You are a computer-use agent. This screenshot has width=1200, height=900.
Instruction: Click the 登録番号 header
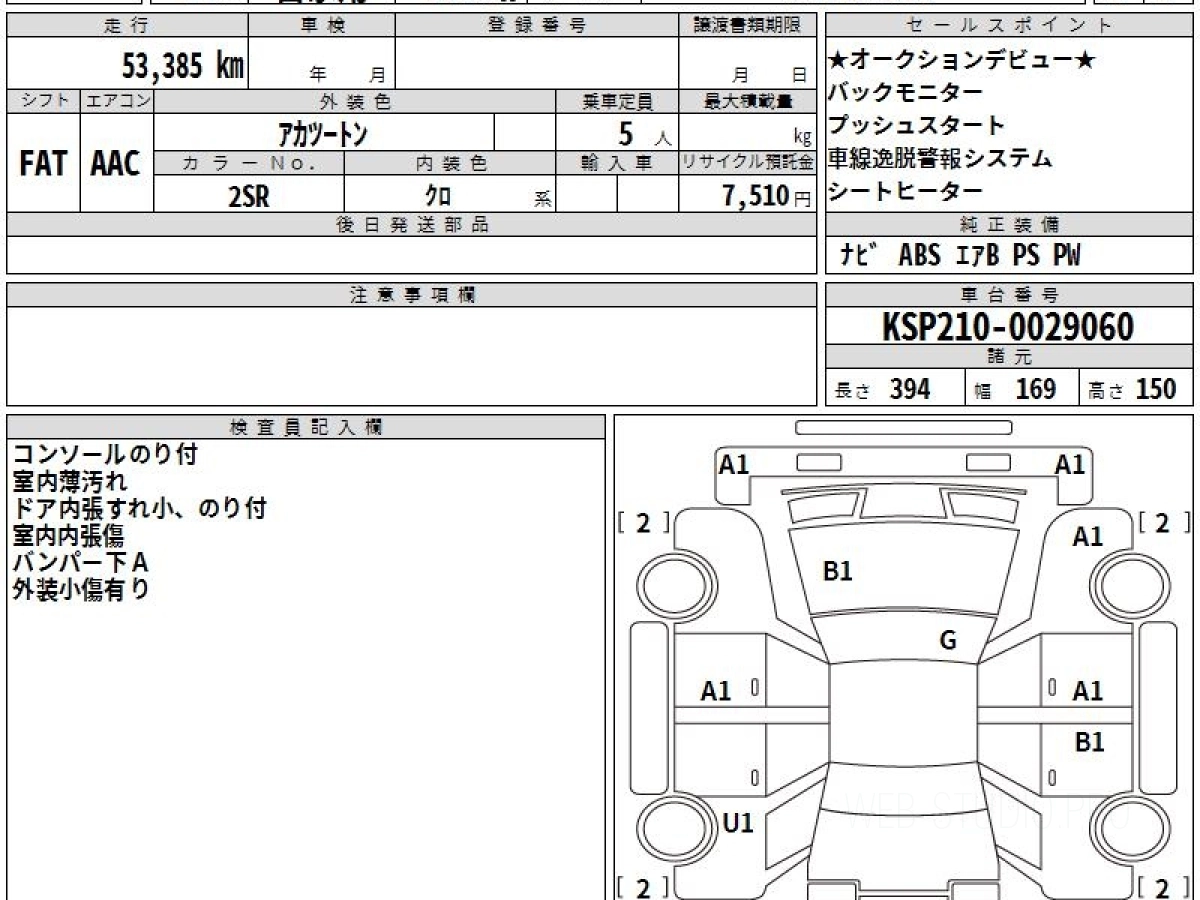(x=537, y=25)
